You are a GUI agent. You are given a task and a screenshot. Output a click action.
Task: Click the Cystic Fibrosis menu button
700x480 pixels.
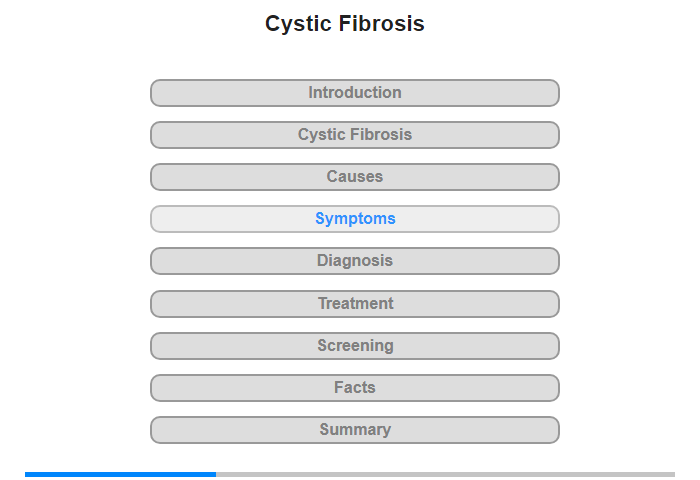[x=355, y=135]
